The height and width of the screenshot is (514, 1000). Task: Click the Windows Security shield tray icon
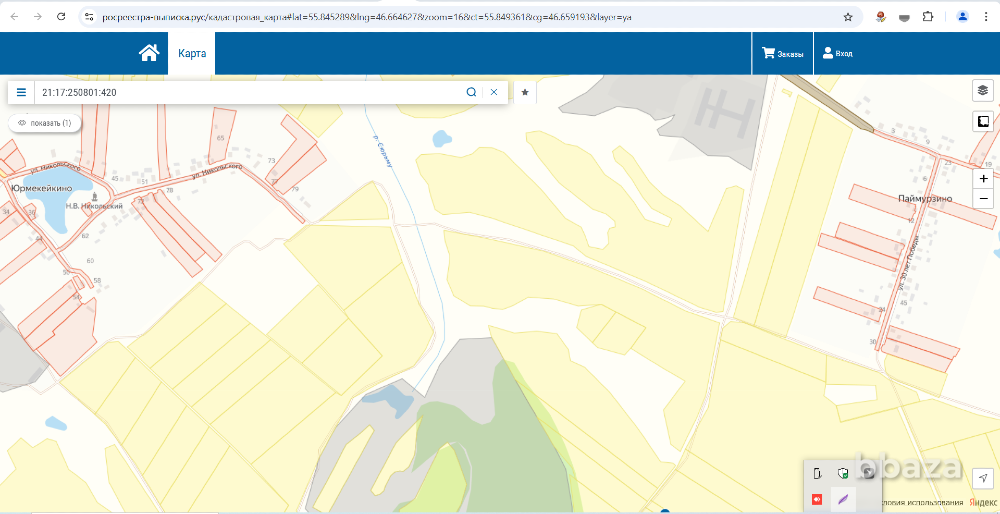843,473
